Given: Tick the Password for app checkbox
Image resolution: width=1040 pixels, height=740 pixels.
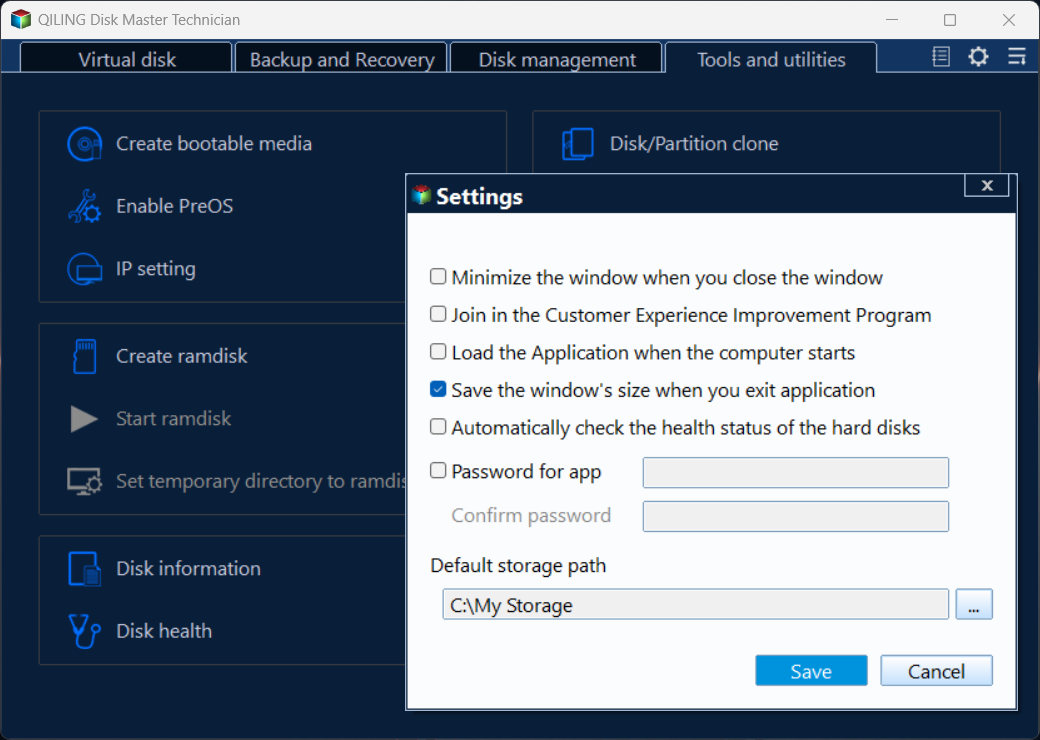Looking at the screenshot, I should point(438,470).
